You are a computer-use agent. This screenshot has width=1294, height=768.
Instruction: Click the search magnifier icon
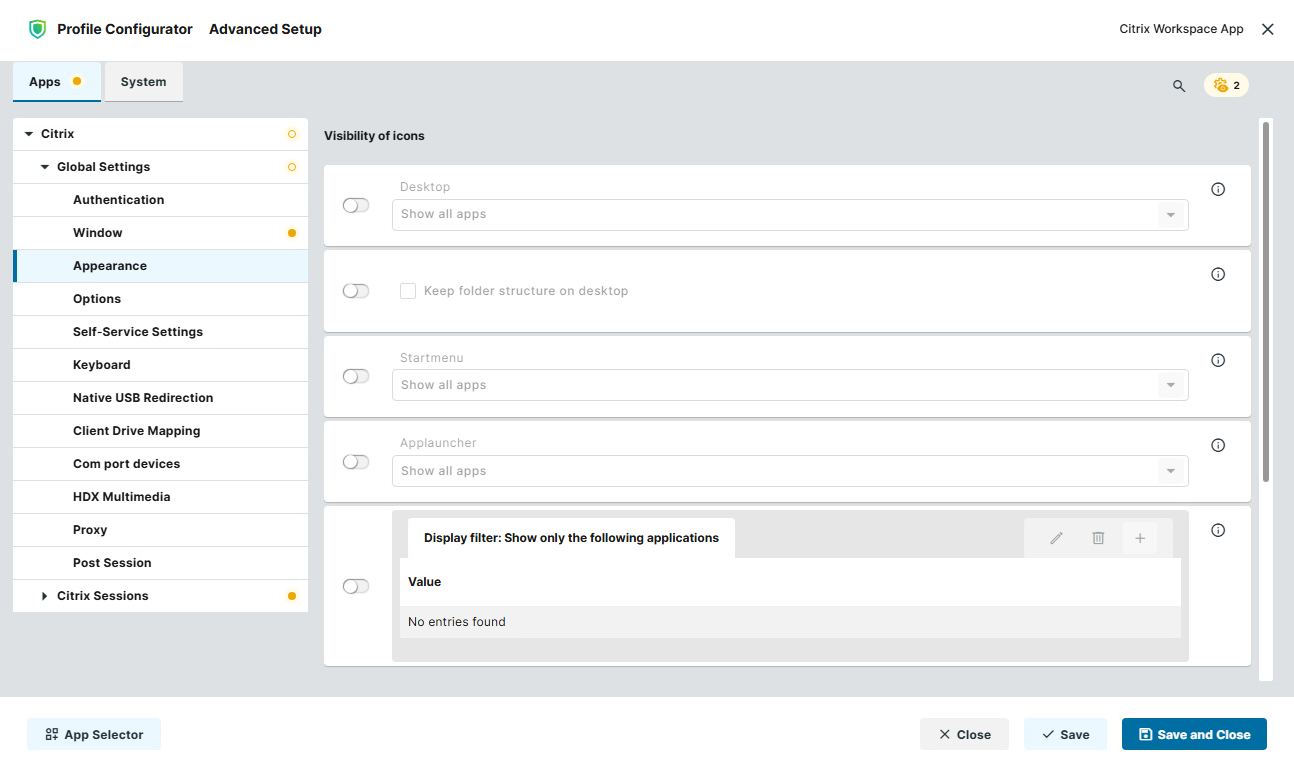tap(1179, 86)
